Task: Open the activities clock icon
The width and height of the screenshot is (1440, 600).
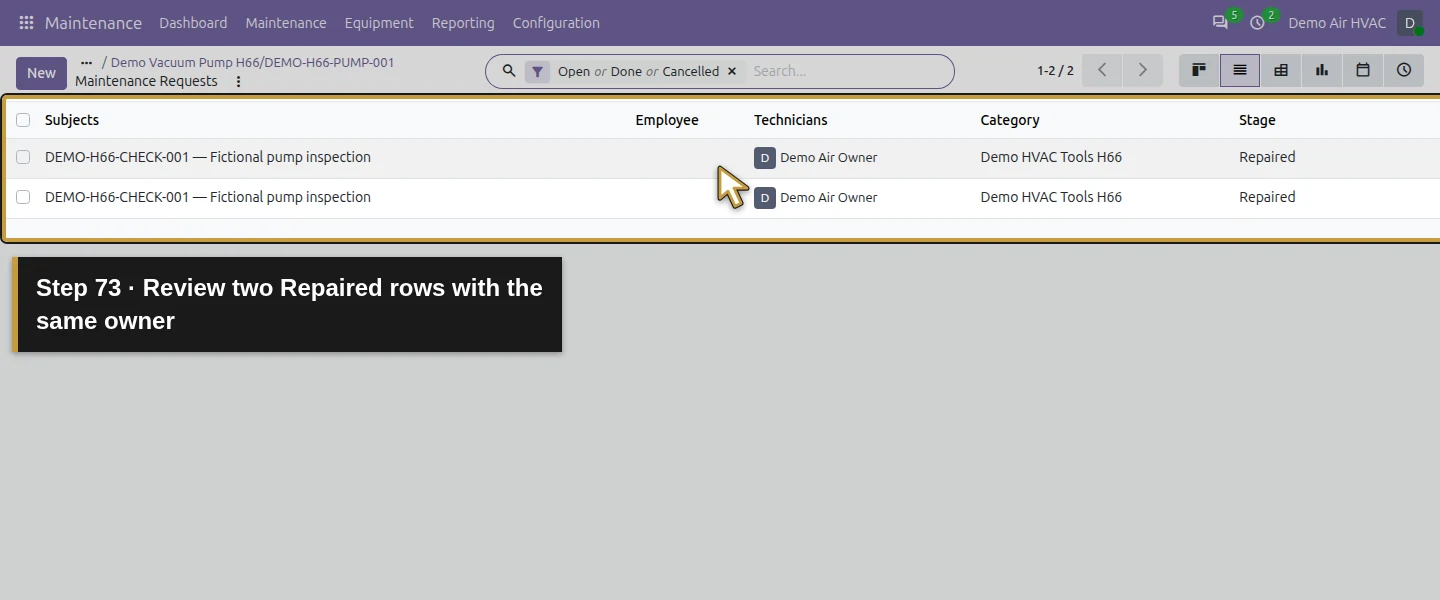Action: (x=1258, y=22)
